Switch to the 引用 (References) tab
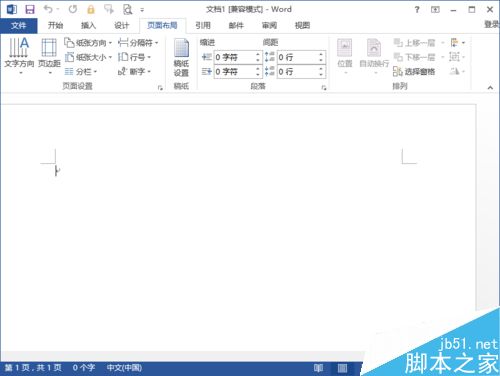 203,25
